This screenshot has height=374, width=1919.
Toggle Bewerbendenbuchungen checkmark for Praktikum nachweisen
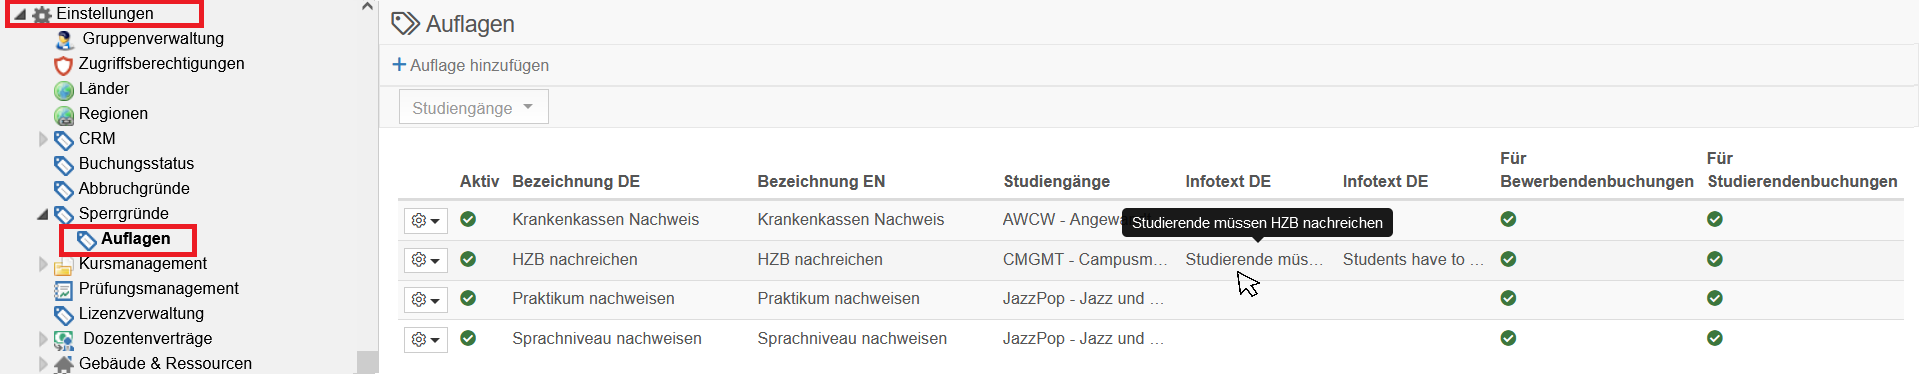point(1508,298)
